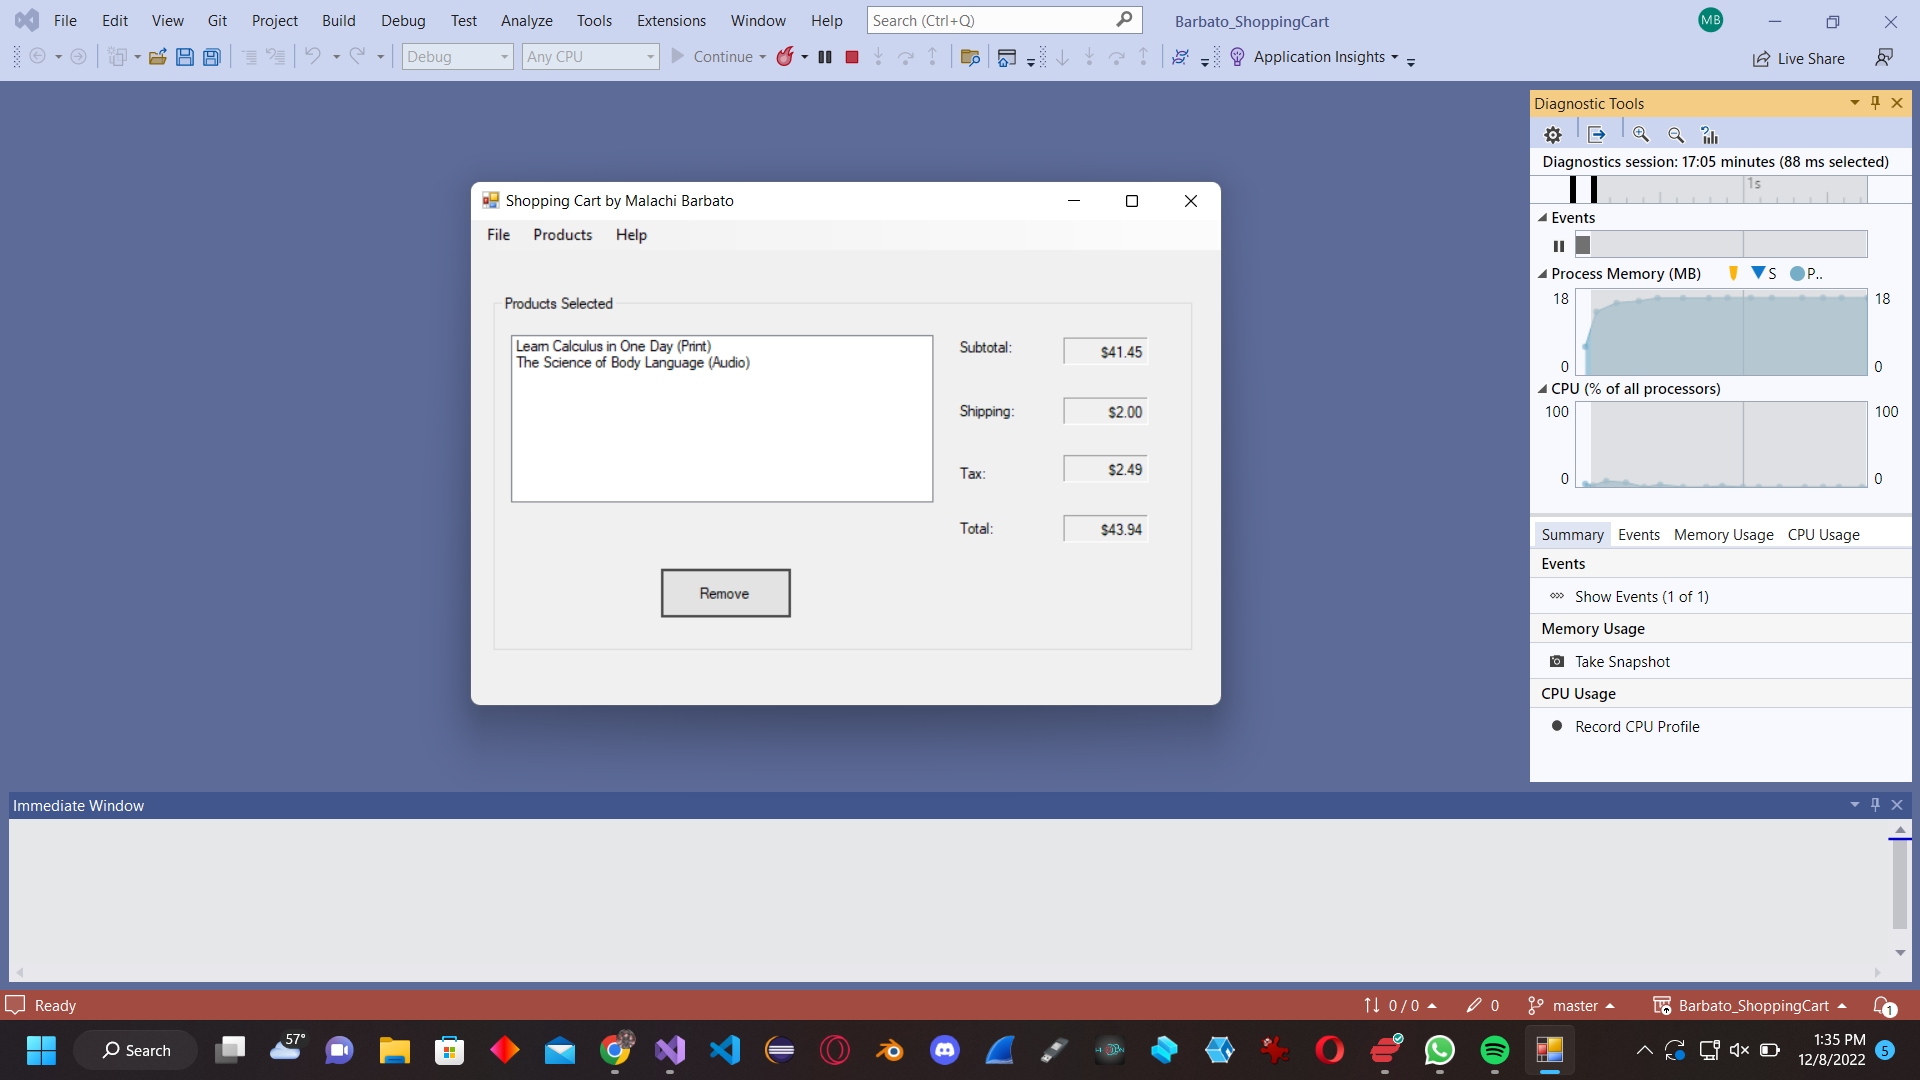
Task: Open Diagnostic Tools settings gear
Action: coord(1553,134)
